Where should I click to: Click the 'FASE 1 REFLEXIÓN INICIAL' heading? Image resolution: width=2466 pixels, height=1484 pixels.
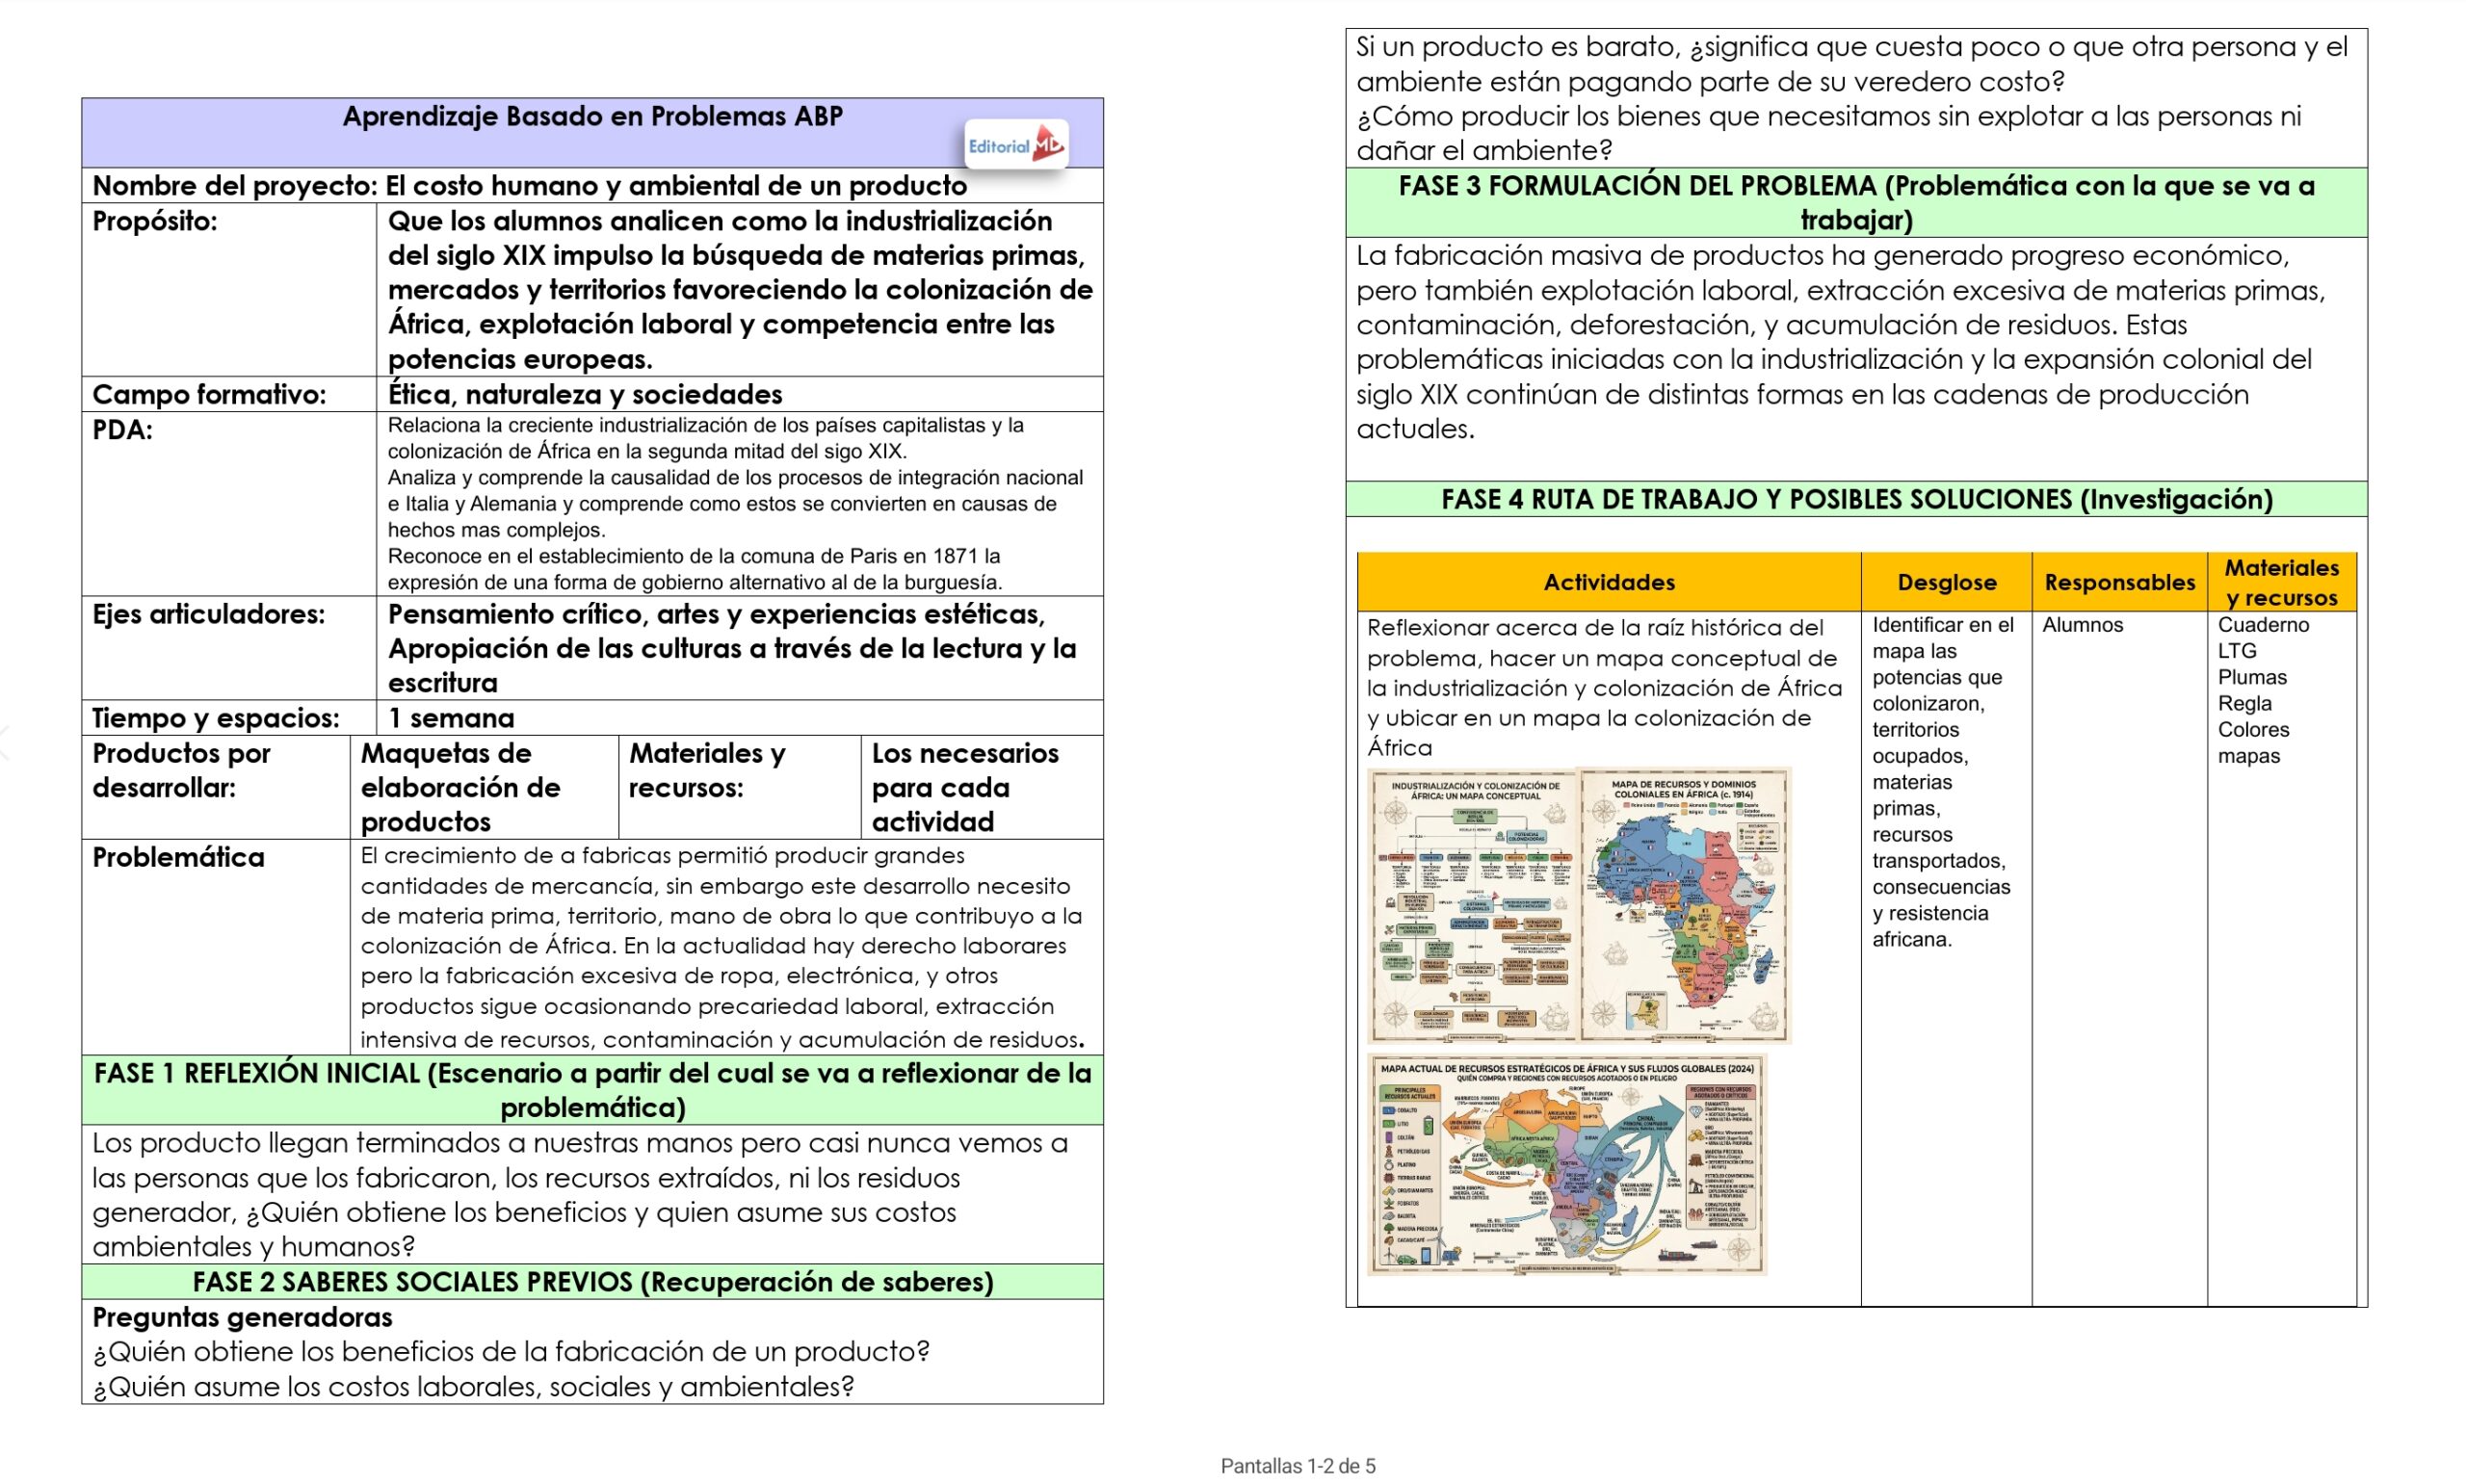[592, 1090]
